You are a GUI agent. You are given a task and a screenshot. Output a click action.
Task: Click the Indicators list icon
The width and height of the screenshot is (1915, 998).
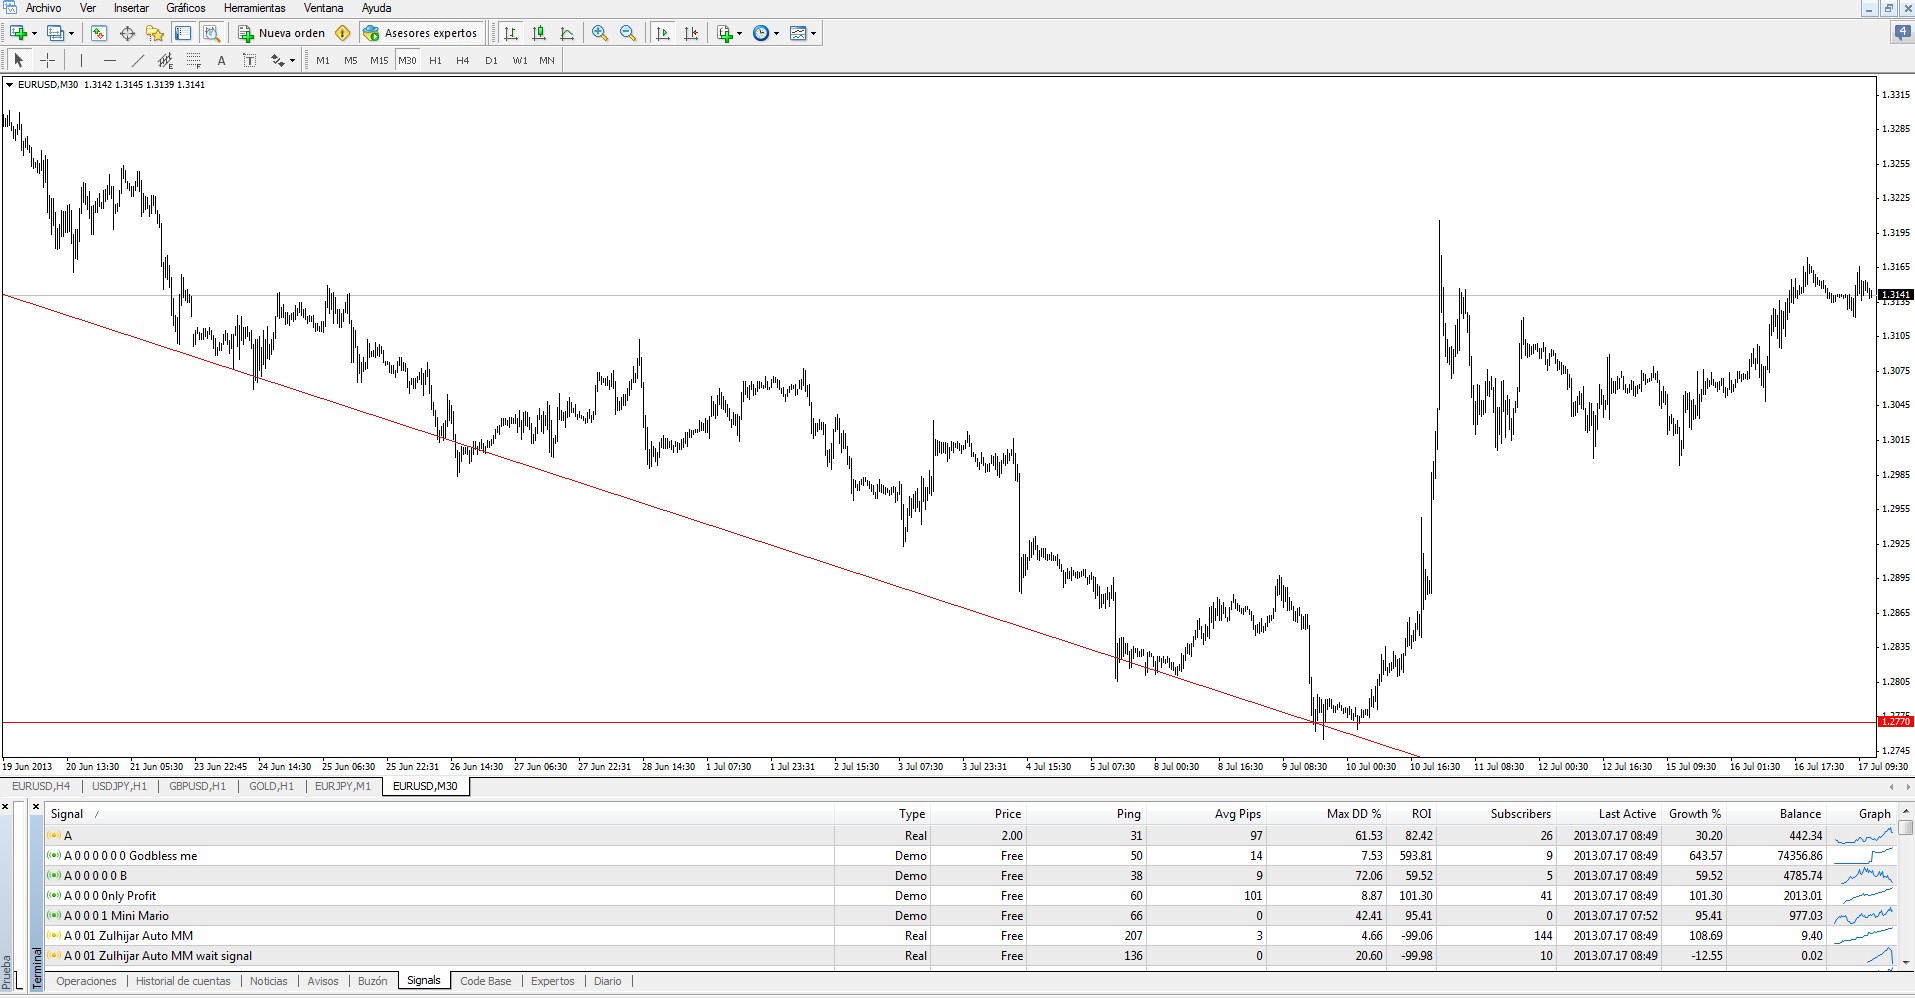click(x=725, y=33)
